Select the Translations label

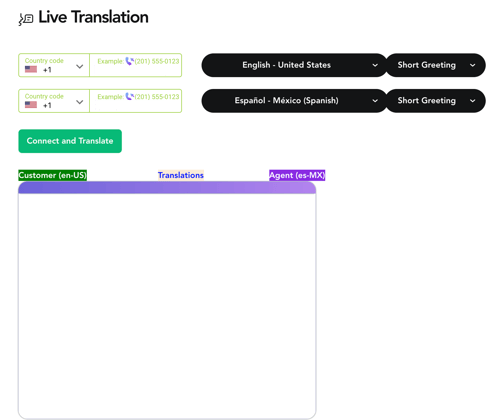click(181, 175)
